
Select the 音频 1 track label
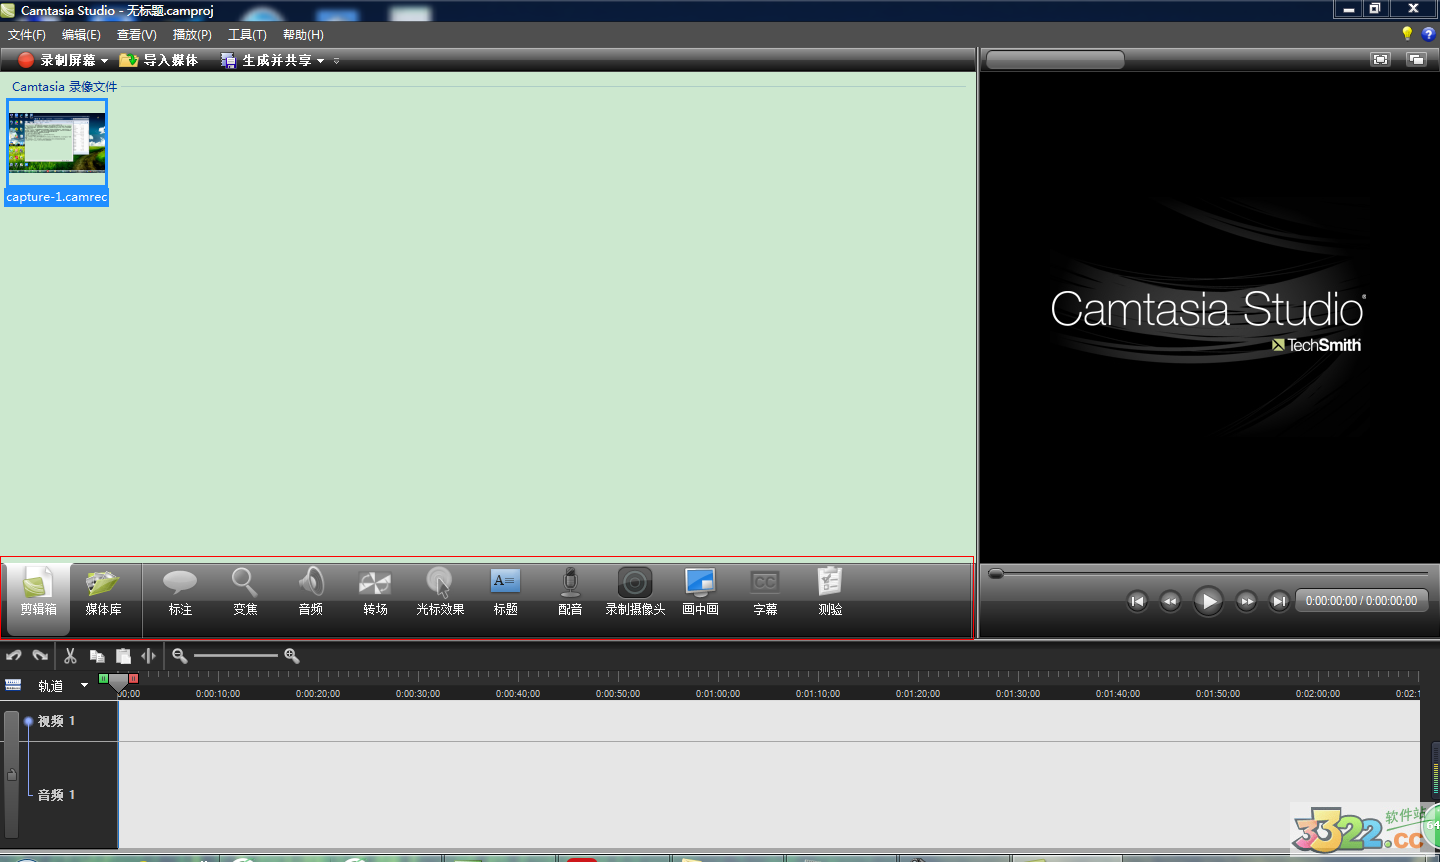[x=57, y=795]
